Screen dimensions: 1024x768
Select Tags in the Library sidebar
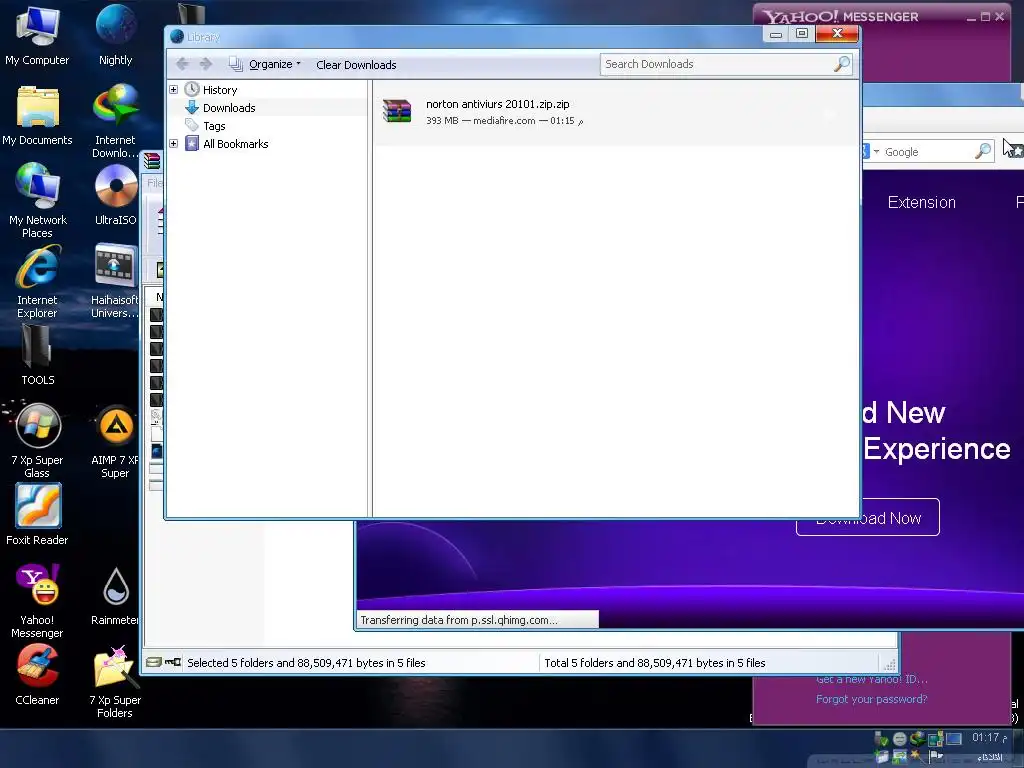point(214,125)
